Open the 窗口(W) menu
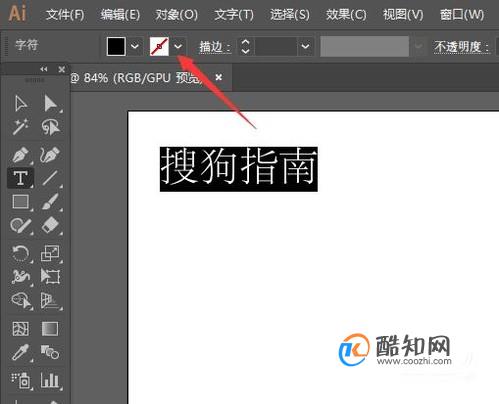Viewport: 499px width, 404px height. click(x=462, y=15)
